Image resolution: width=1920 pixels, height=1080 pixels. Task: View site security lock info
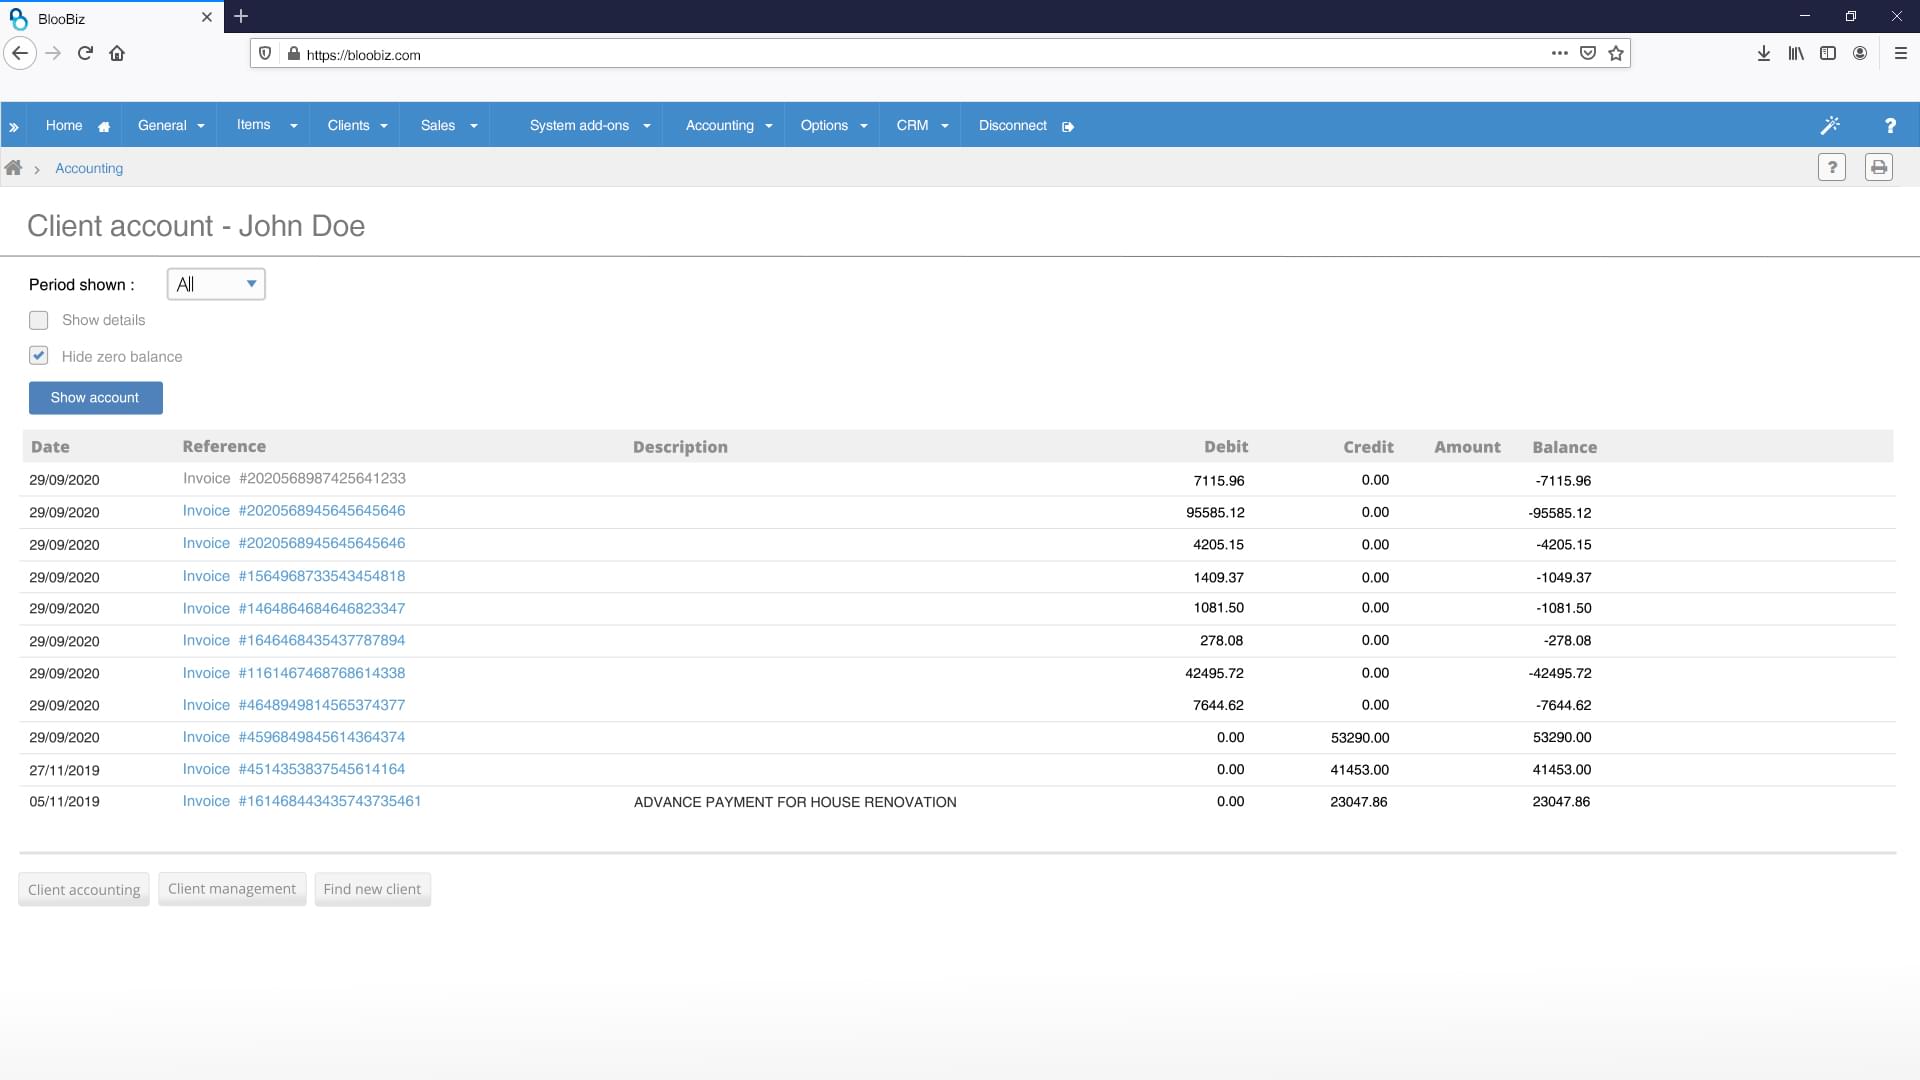click(x=293, y=54)
